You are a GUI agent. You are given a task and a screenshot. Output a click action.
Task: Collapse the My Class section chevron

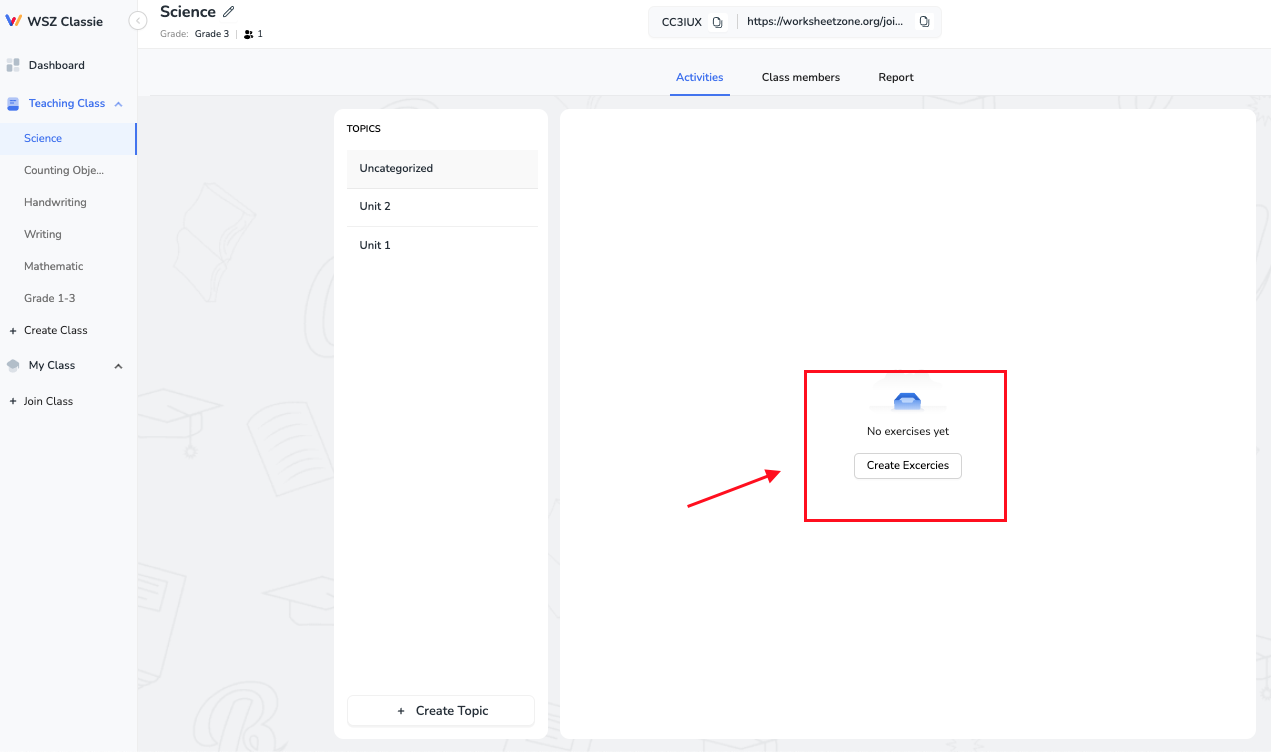pyautogui.click(x=118, y=366)
